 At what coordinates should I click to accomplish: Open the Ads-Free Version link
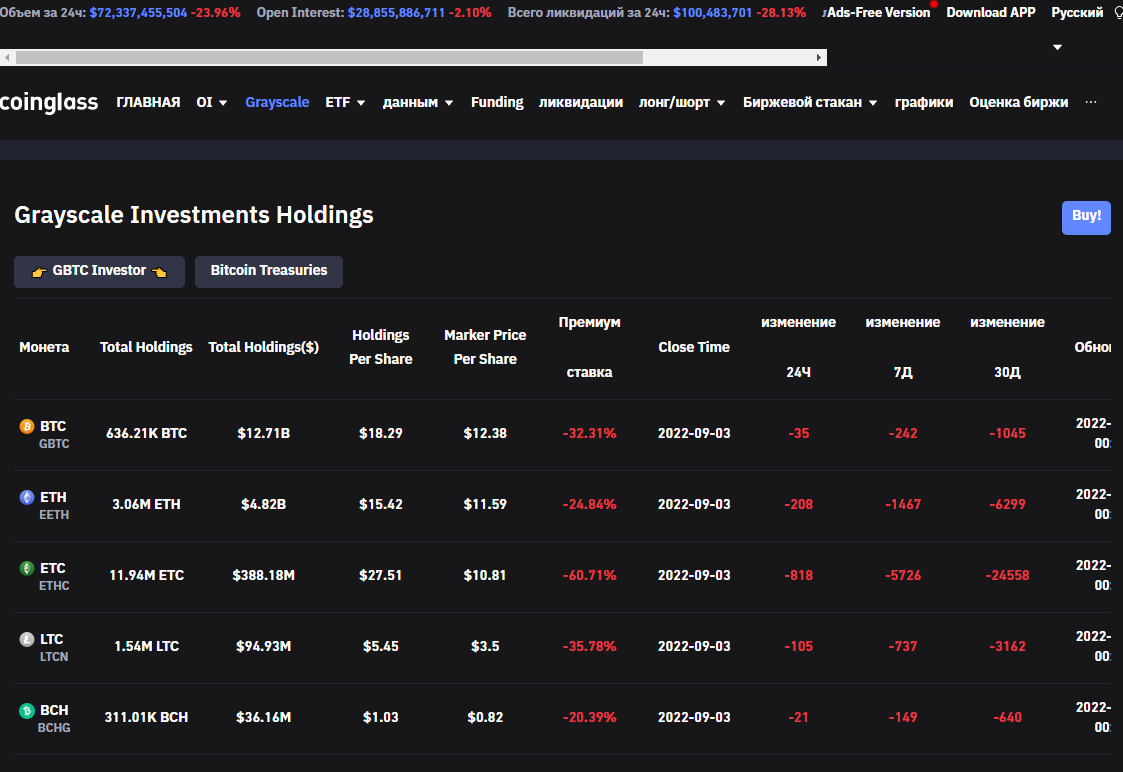click(878, 13)
